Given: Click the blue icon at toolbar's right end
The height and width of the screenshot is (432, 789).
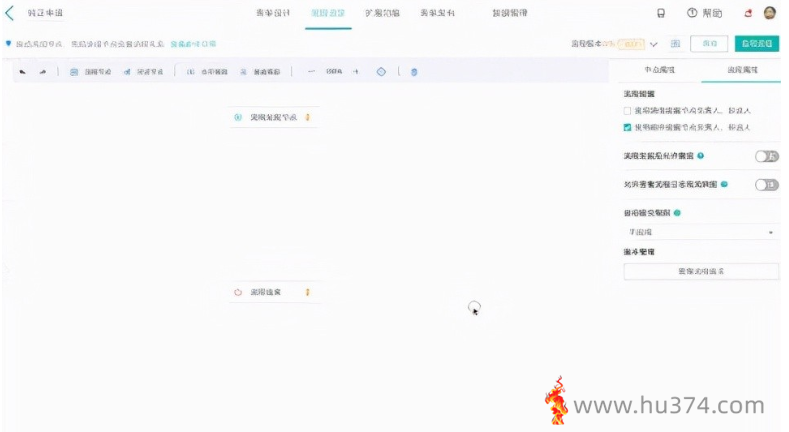Looking at the screenshot, I should click(414, 72).
